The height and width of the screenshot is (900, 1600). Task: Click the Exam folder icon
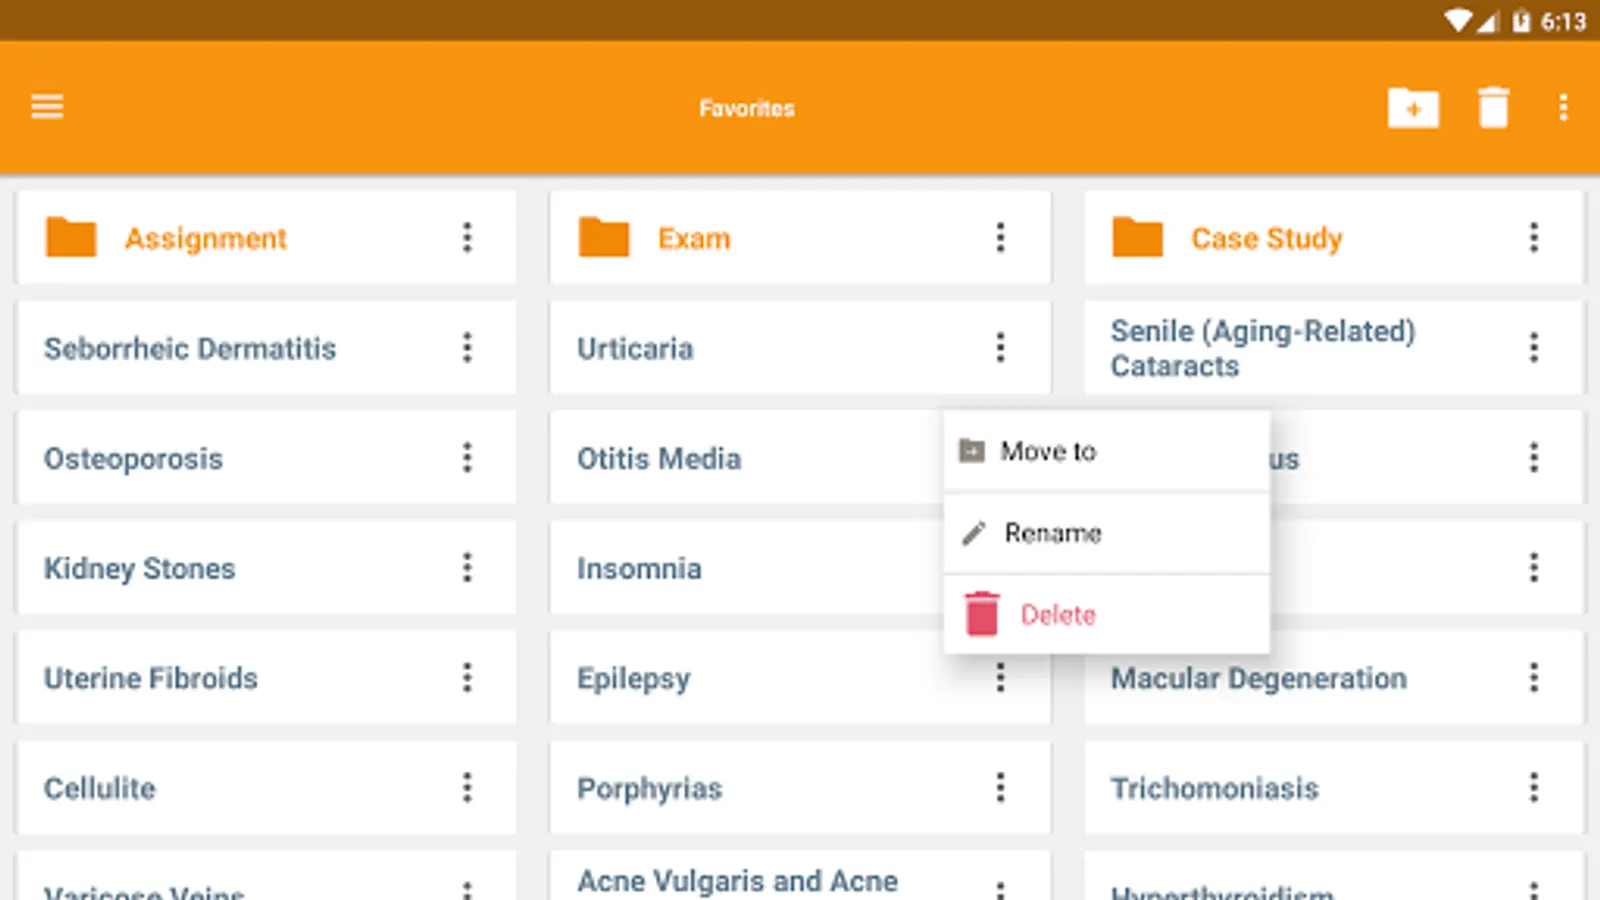click(604, 238)
